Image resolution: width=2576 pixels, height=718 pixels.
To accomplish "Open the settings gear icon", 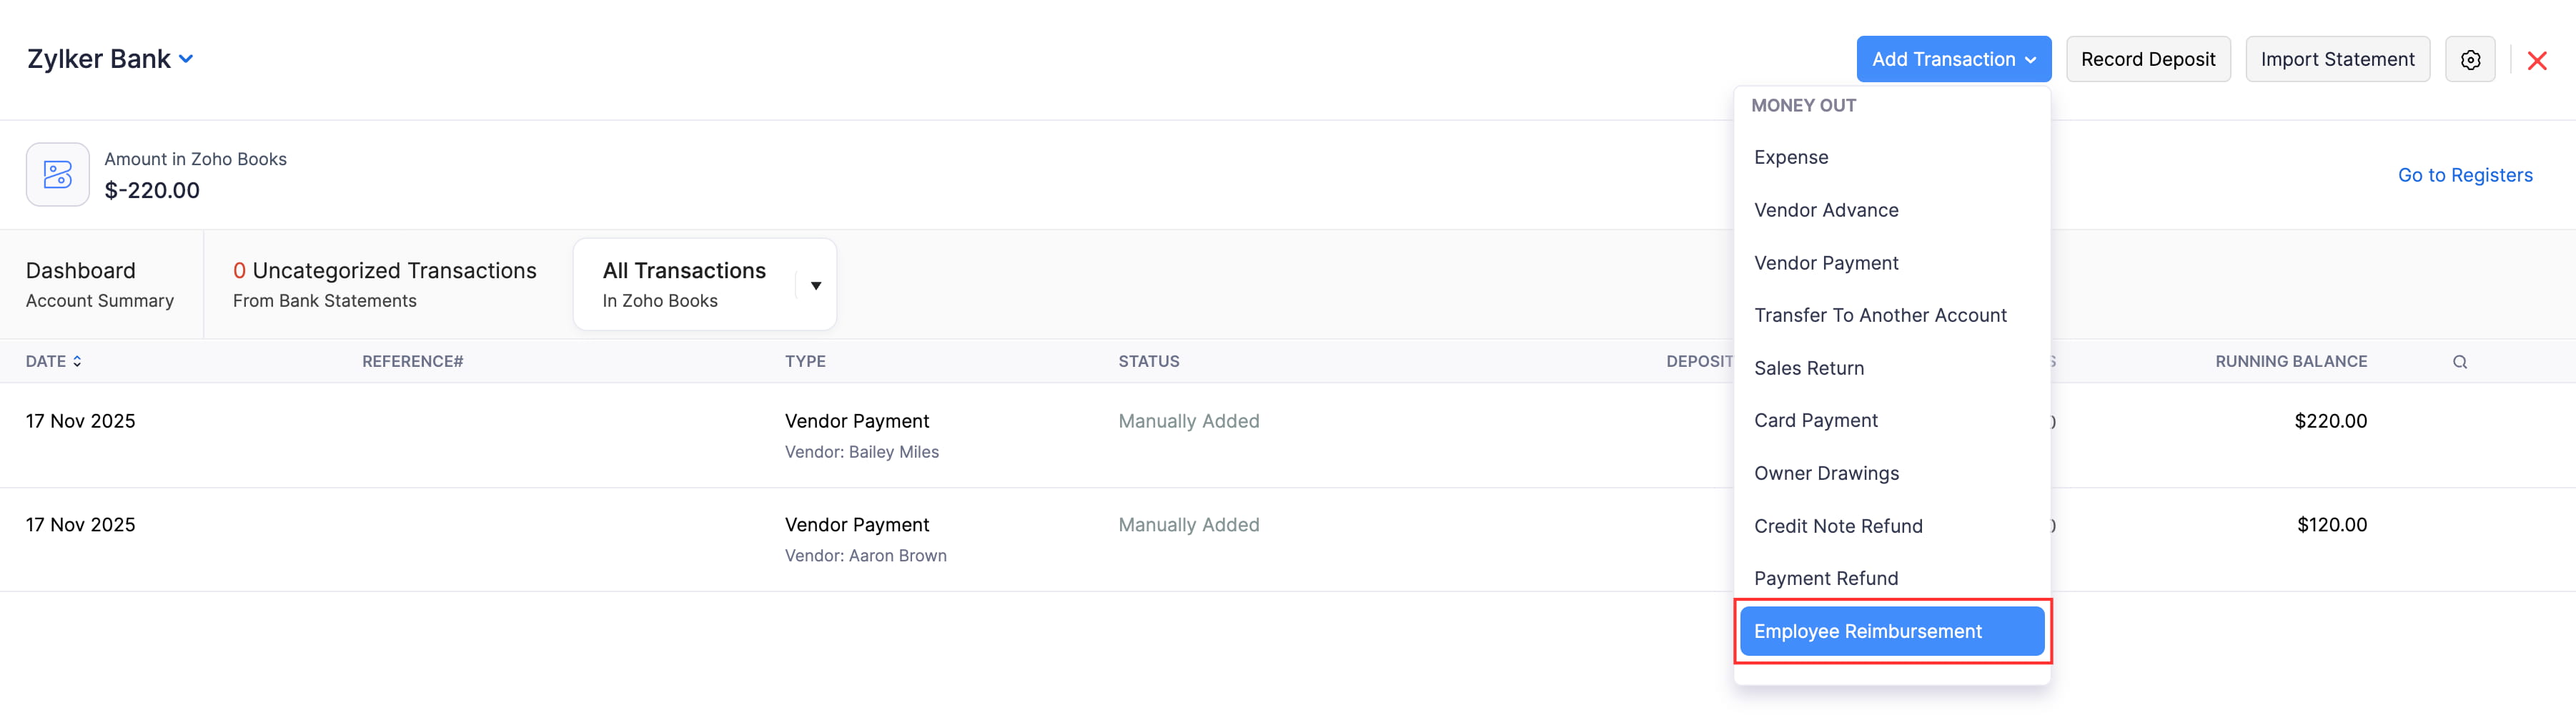I will [x=2470, y=59].
